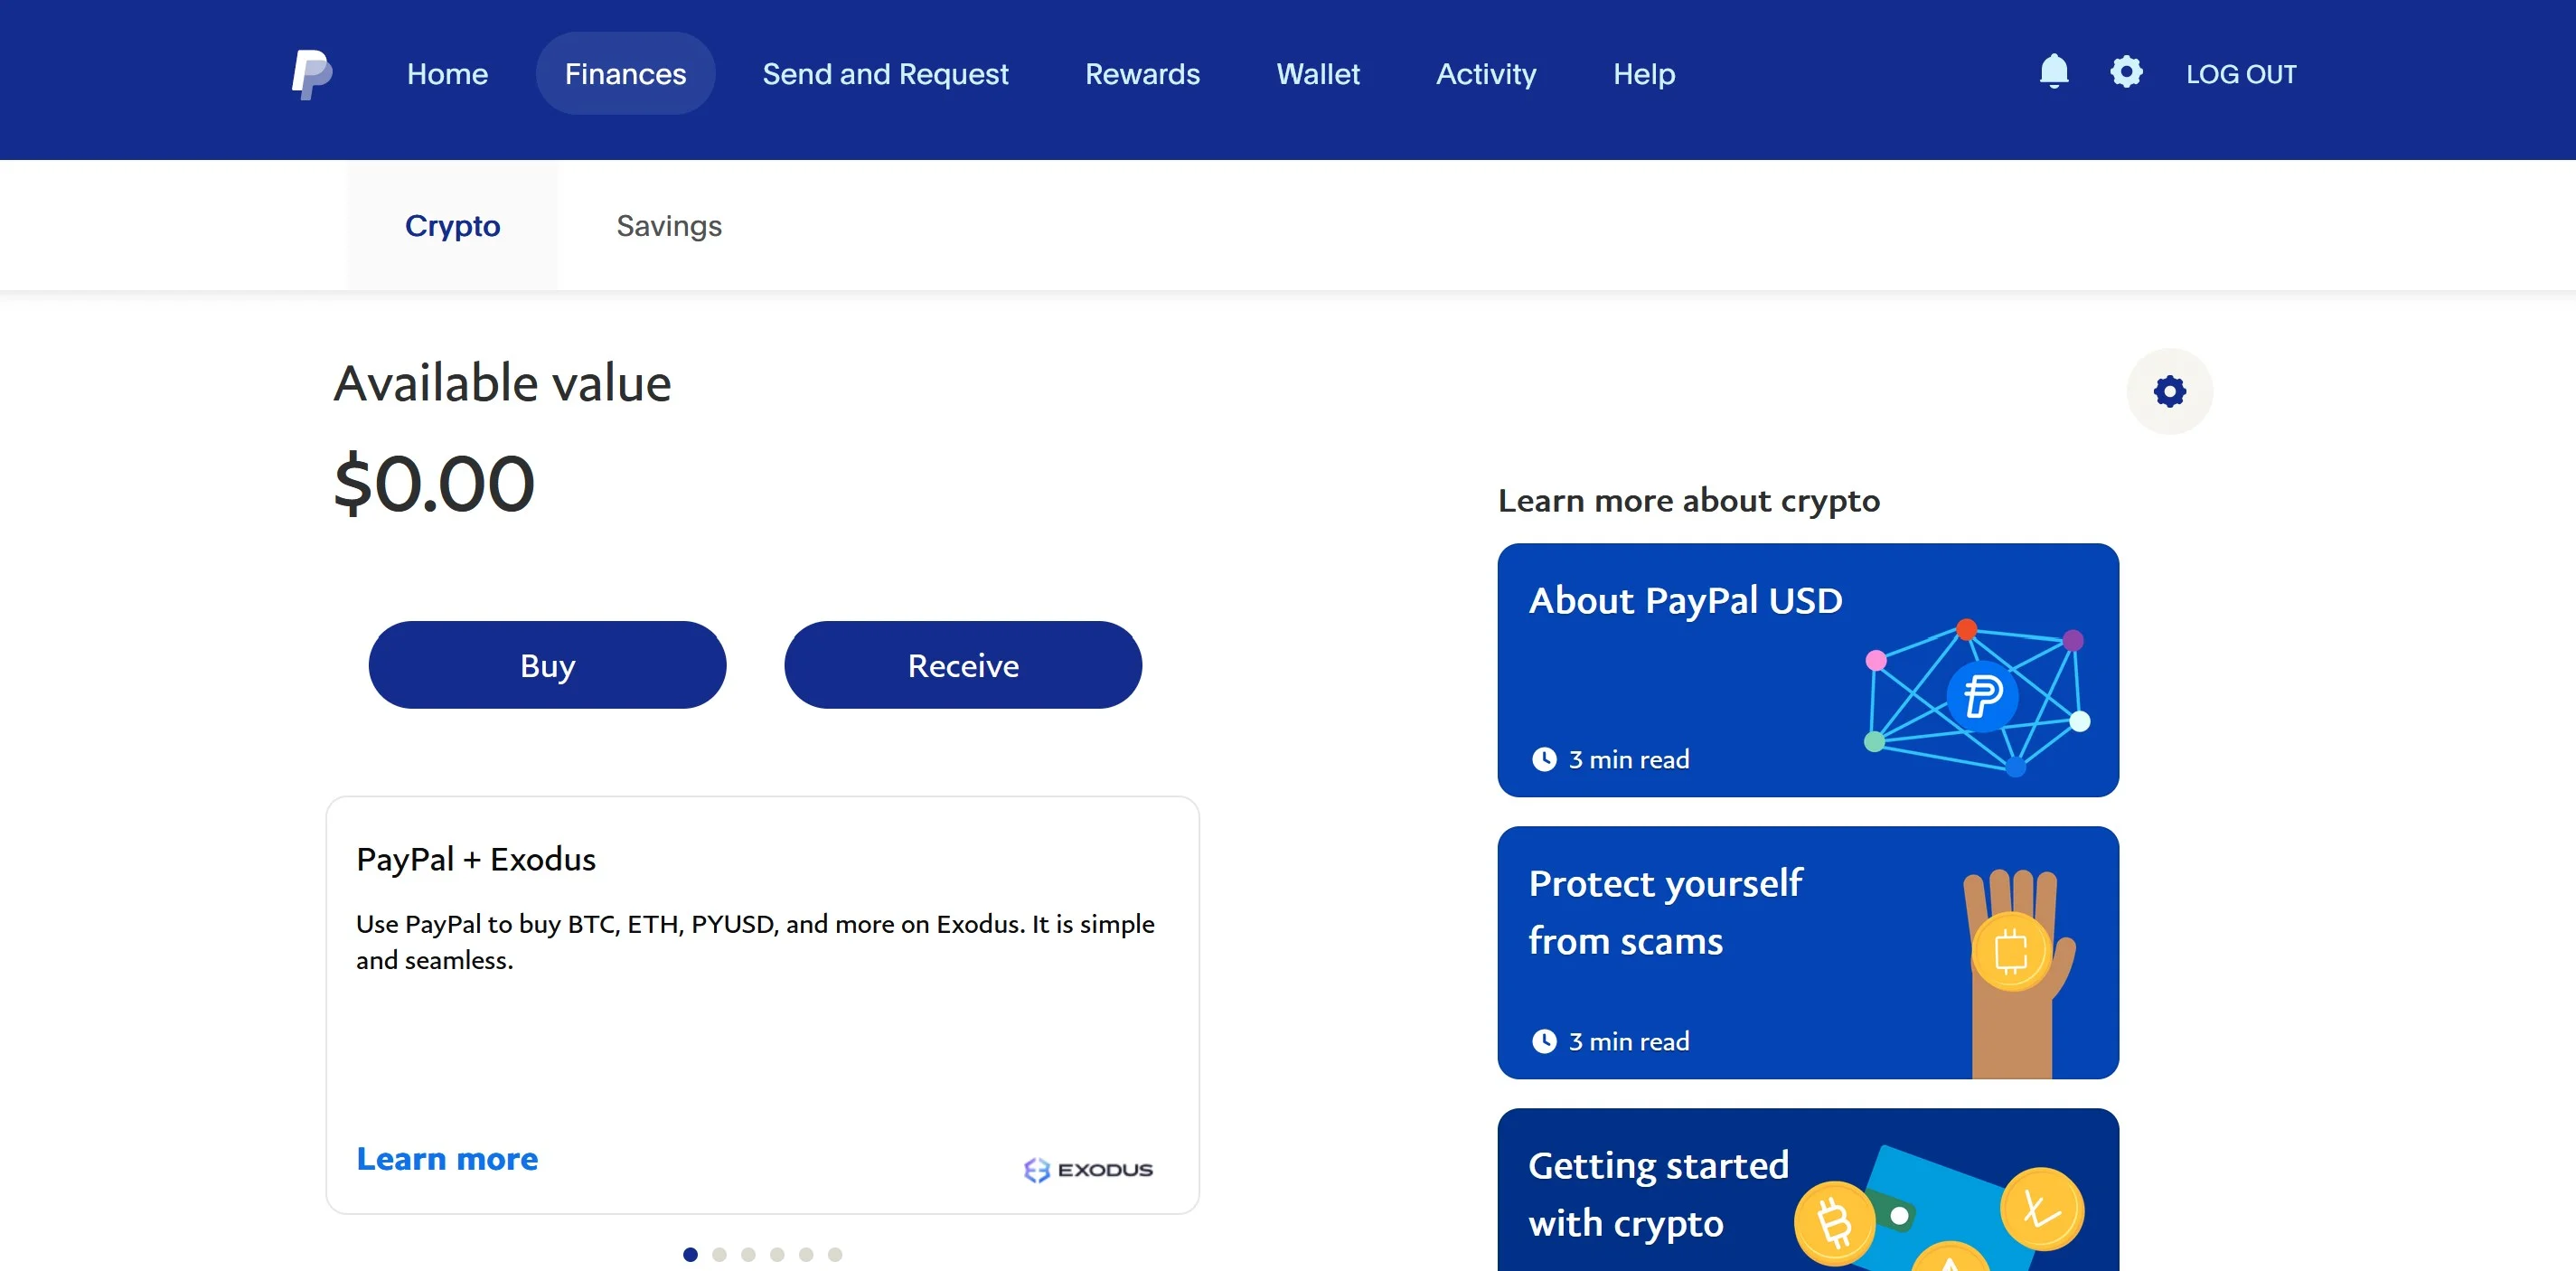Screen dimensions: 2576x1271
Task: Click the Receive button
Action: click(963, 665)
